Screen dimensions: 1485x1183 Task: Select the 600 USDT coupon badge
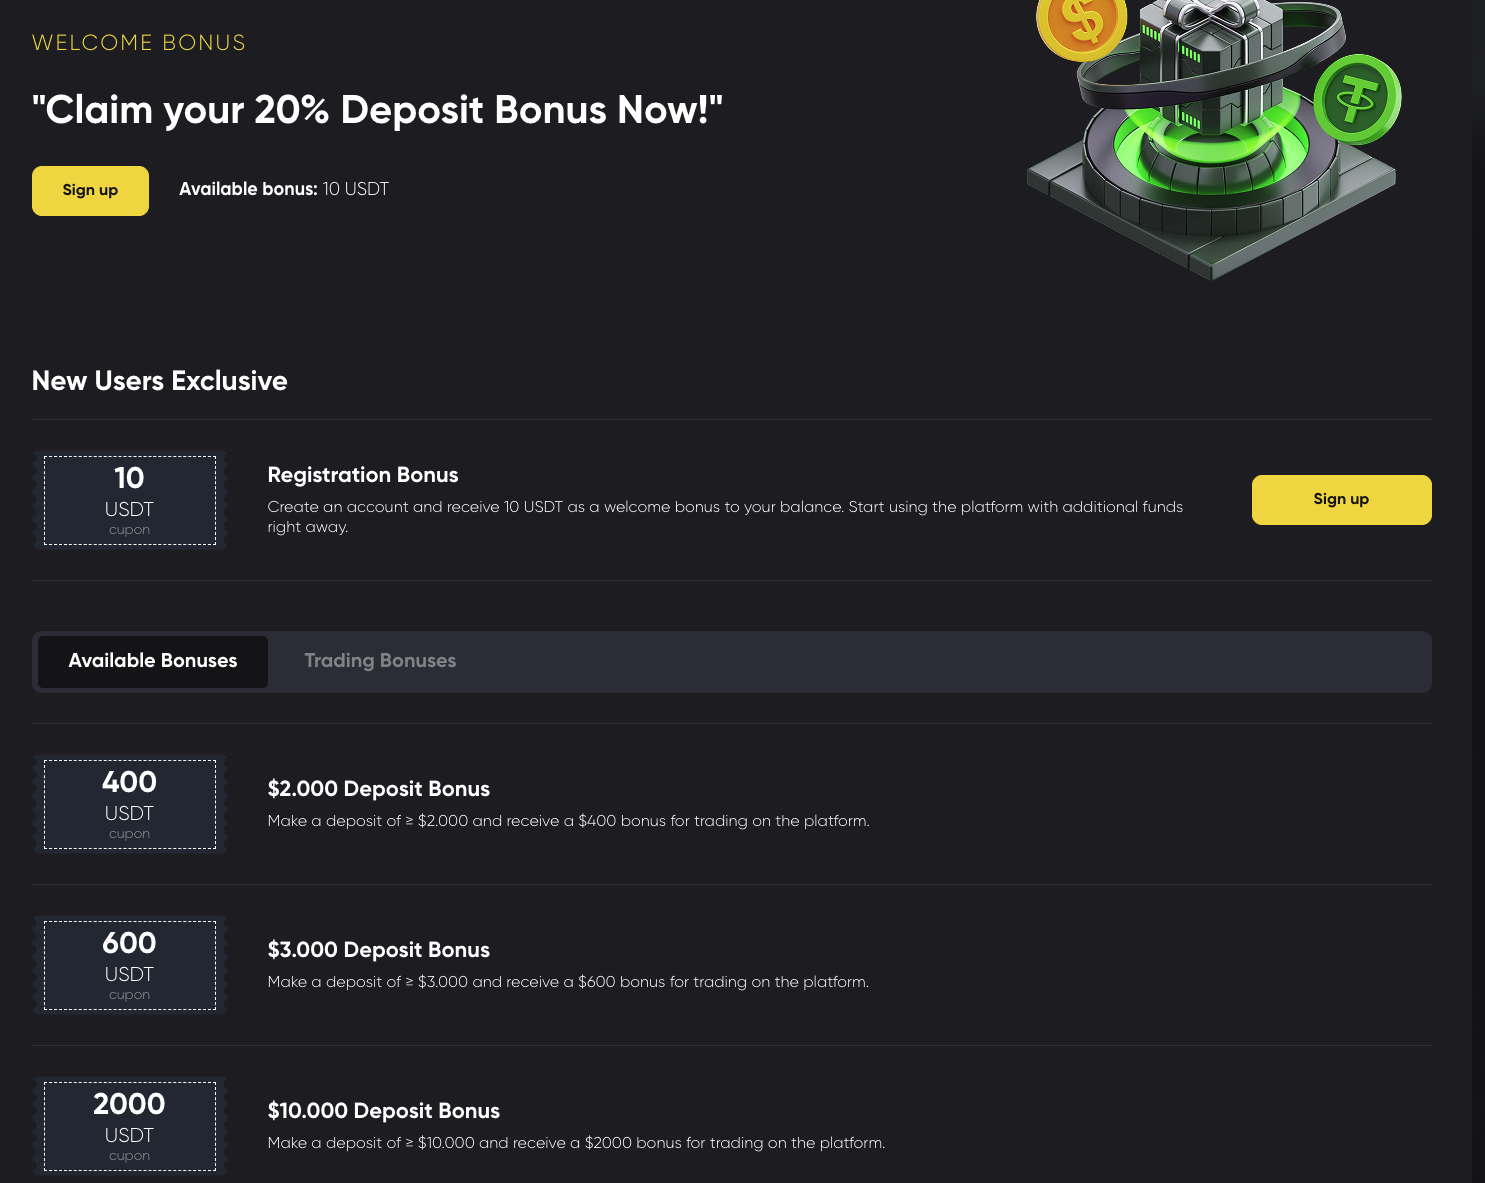(x=130, y=965)
